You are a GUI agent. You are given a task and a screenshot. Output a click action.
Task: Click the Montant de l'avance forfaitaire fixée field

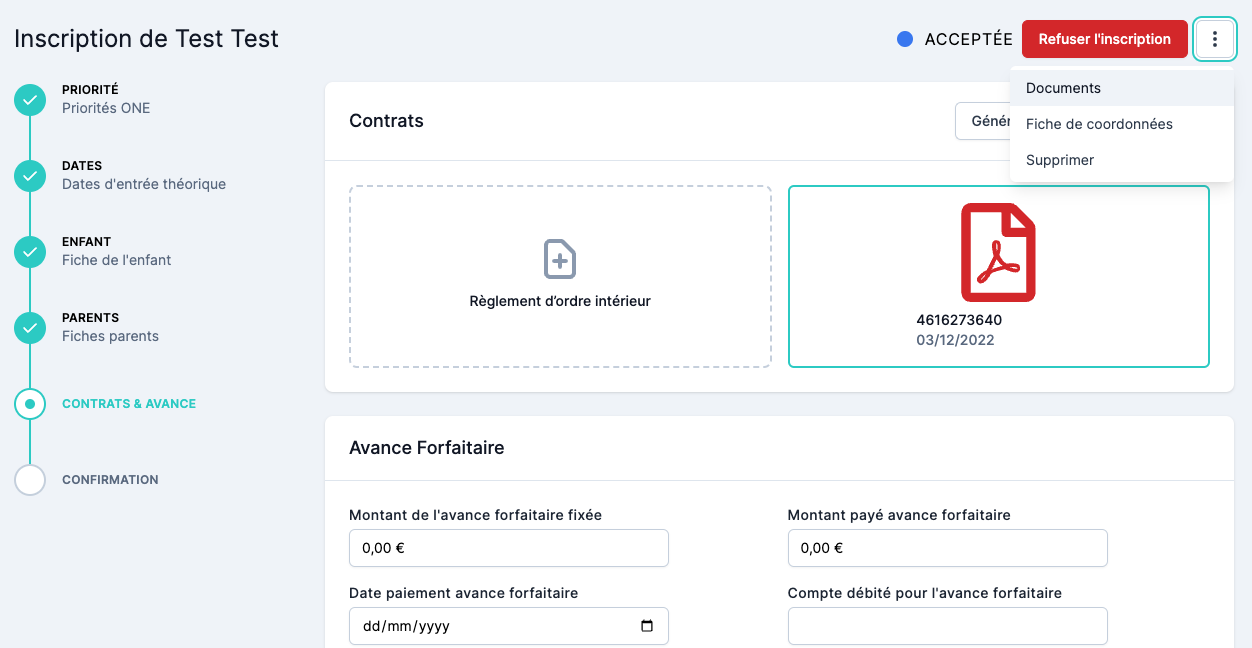508,548
